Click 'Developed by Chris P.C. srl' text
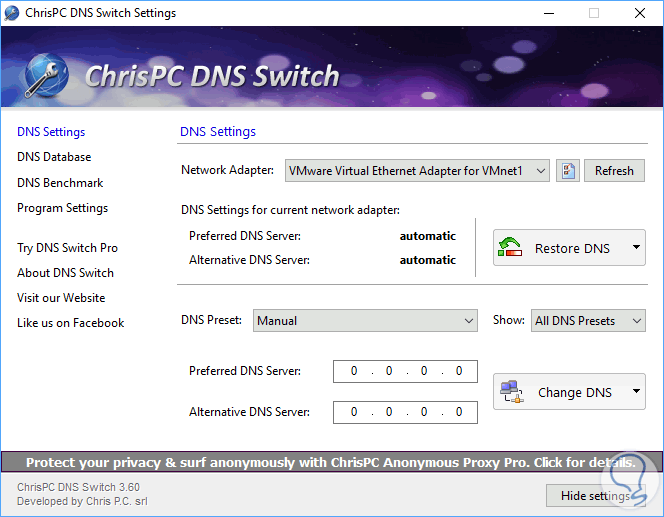 [x=82, y=501]
